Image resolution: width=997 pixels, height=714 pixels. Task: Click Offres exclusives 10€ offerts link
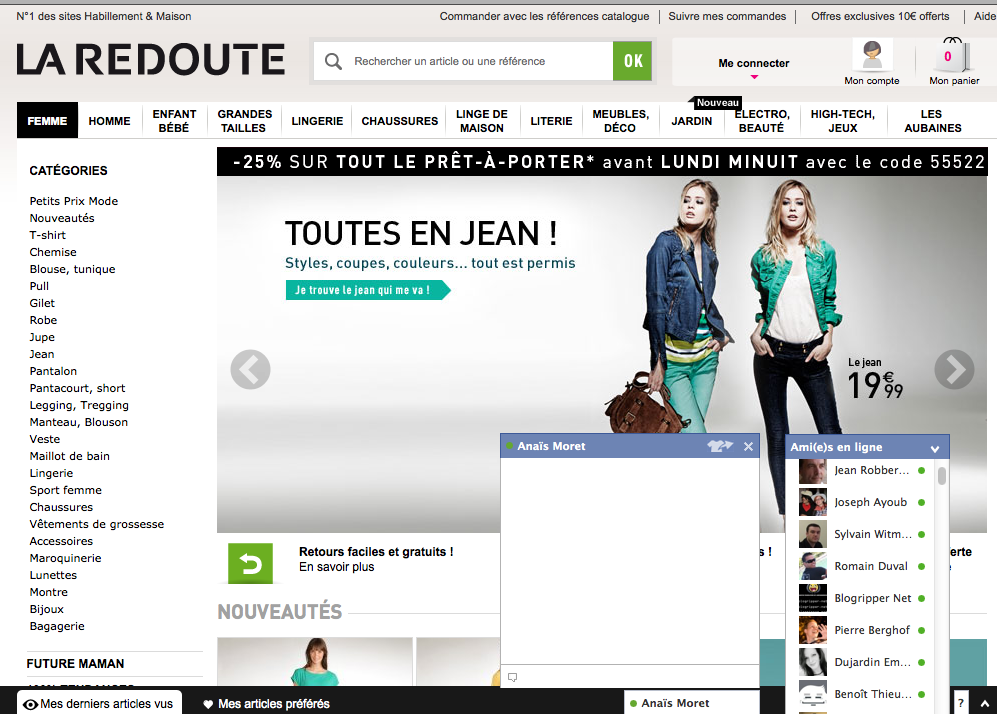880,17
